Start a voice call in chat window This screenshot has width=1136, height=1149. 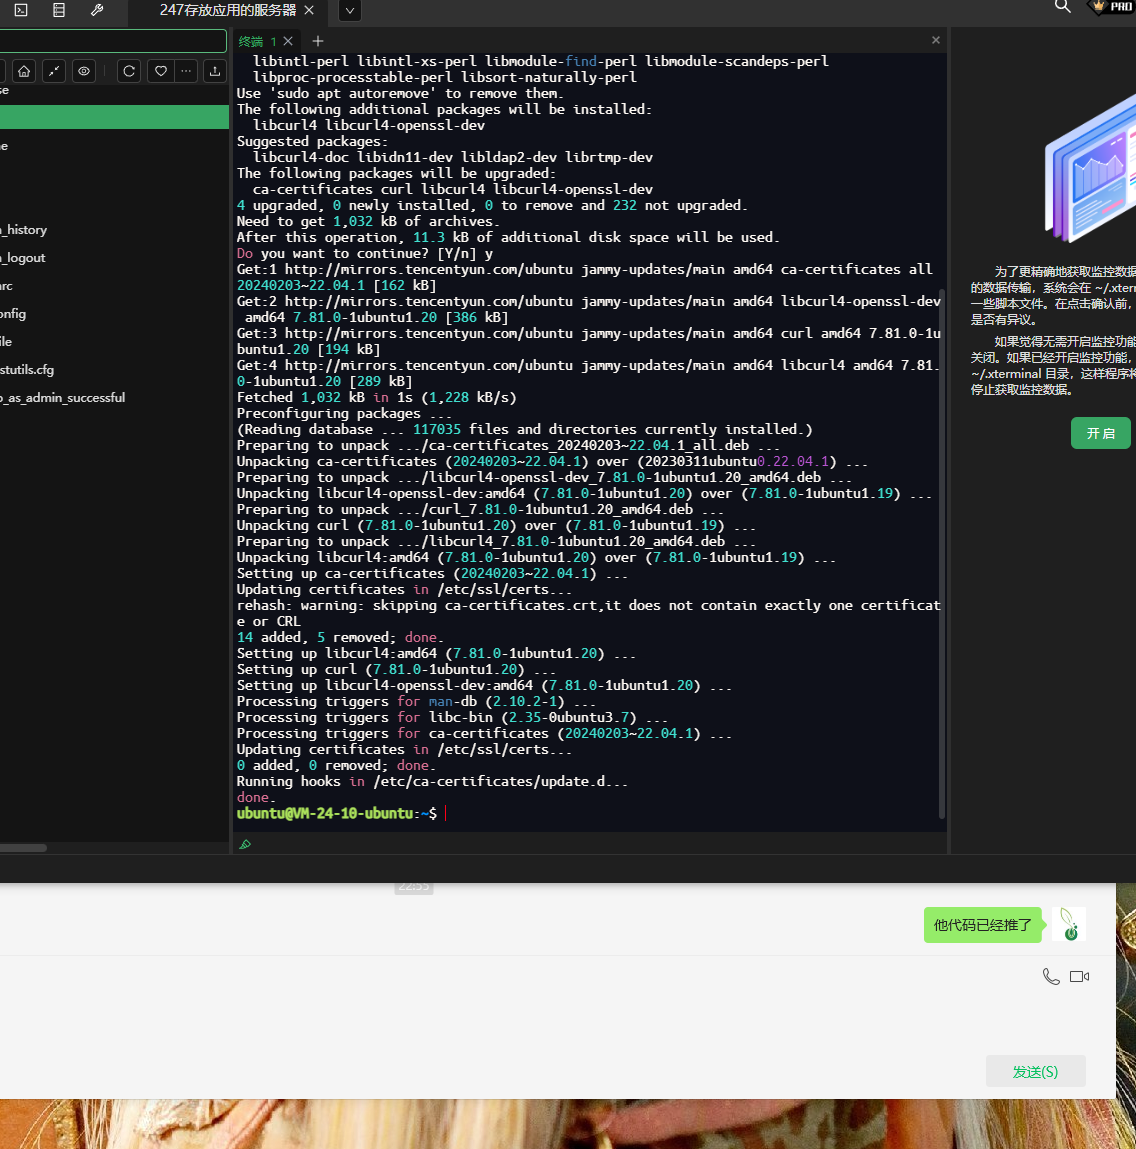pos(1051,976)
